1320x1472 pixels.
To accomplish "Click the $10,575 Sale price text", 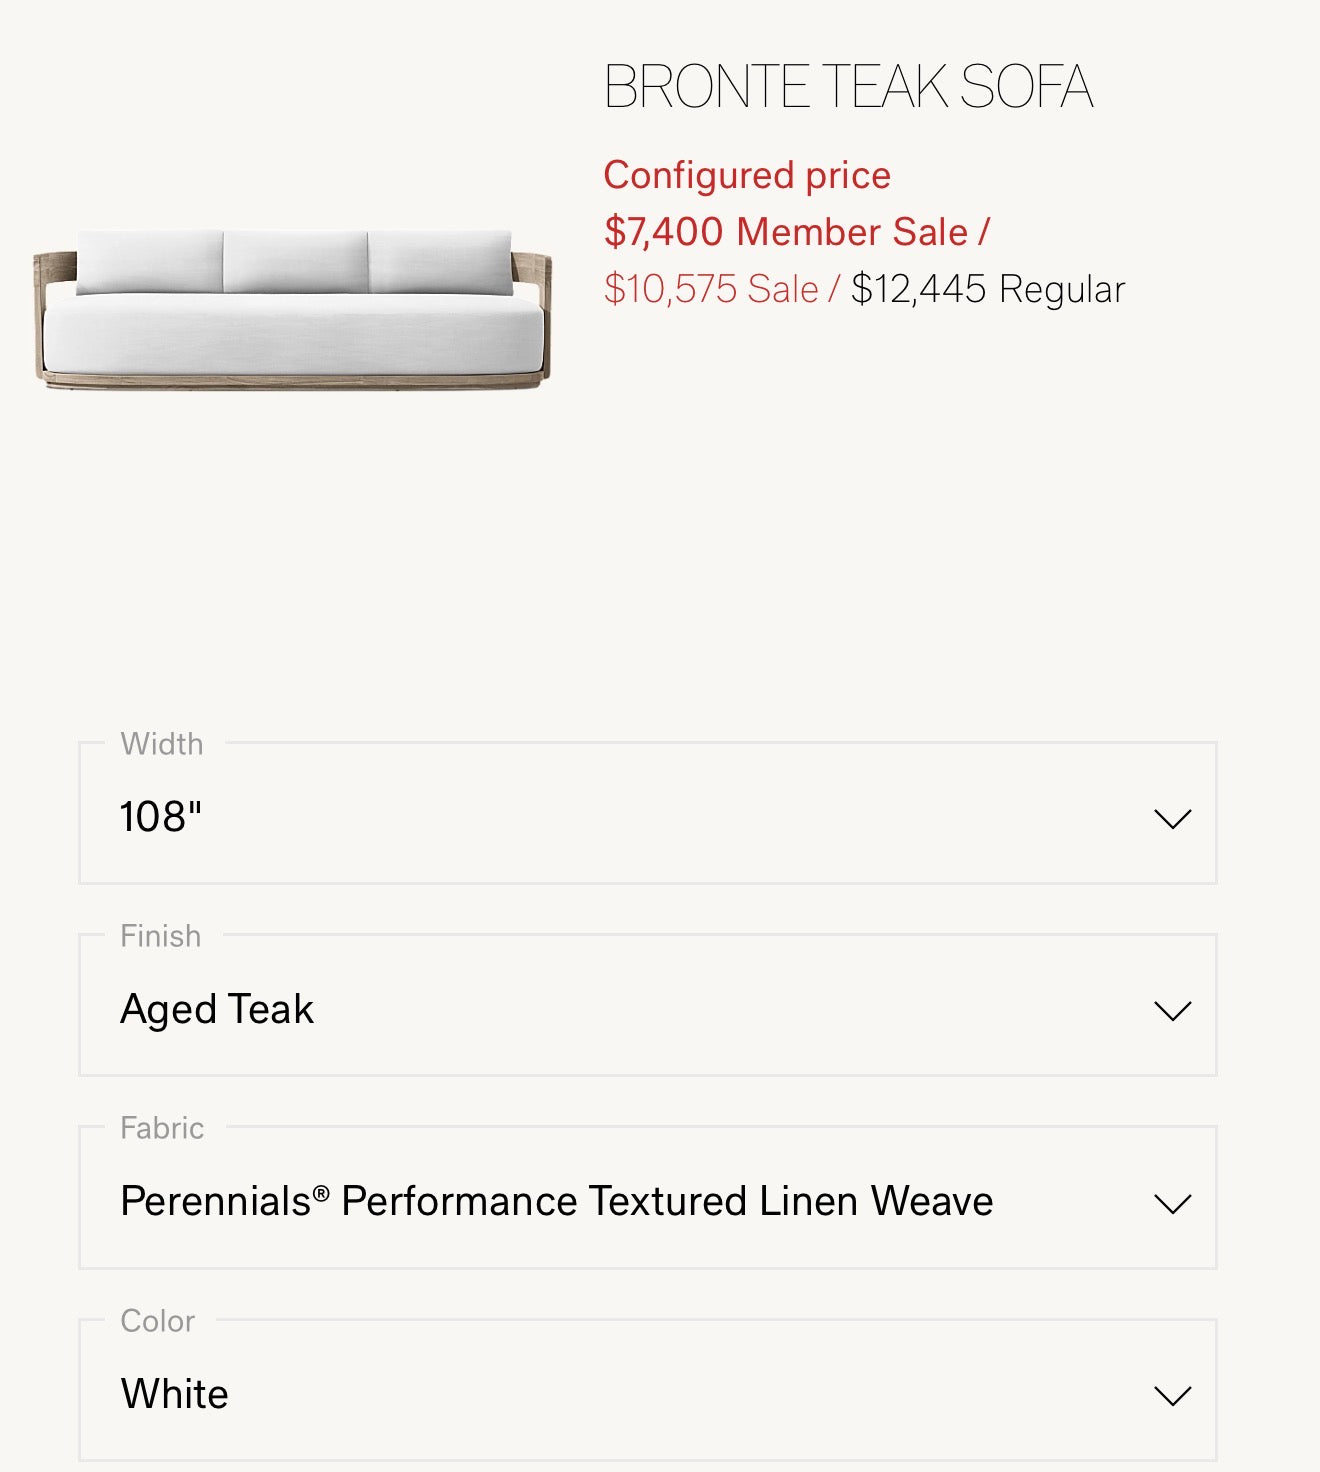I will point(712,289).
